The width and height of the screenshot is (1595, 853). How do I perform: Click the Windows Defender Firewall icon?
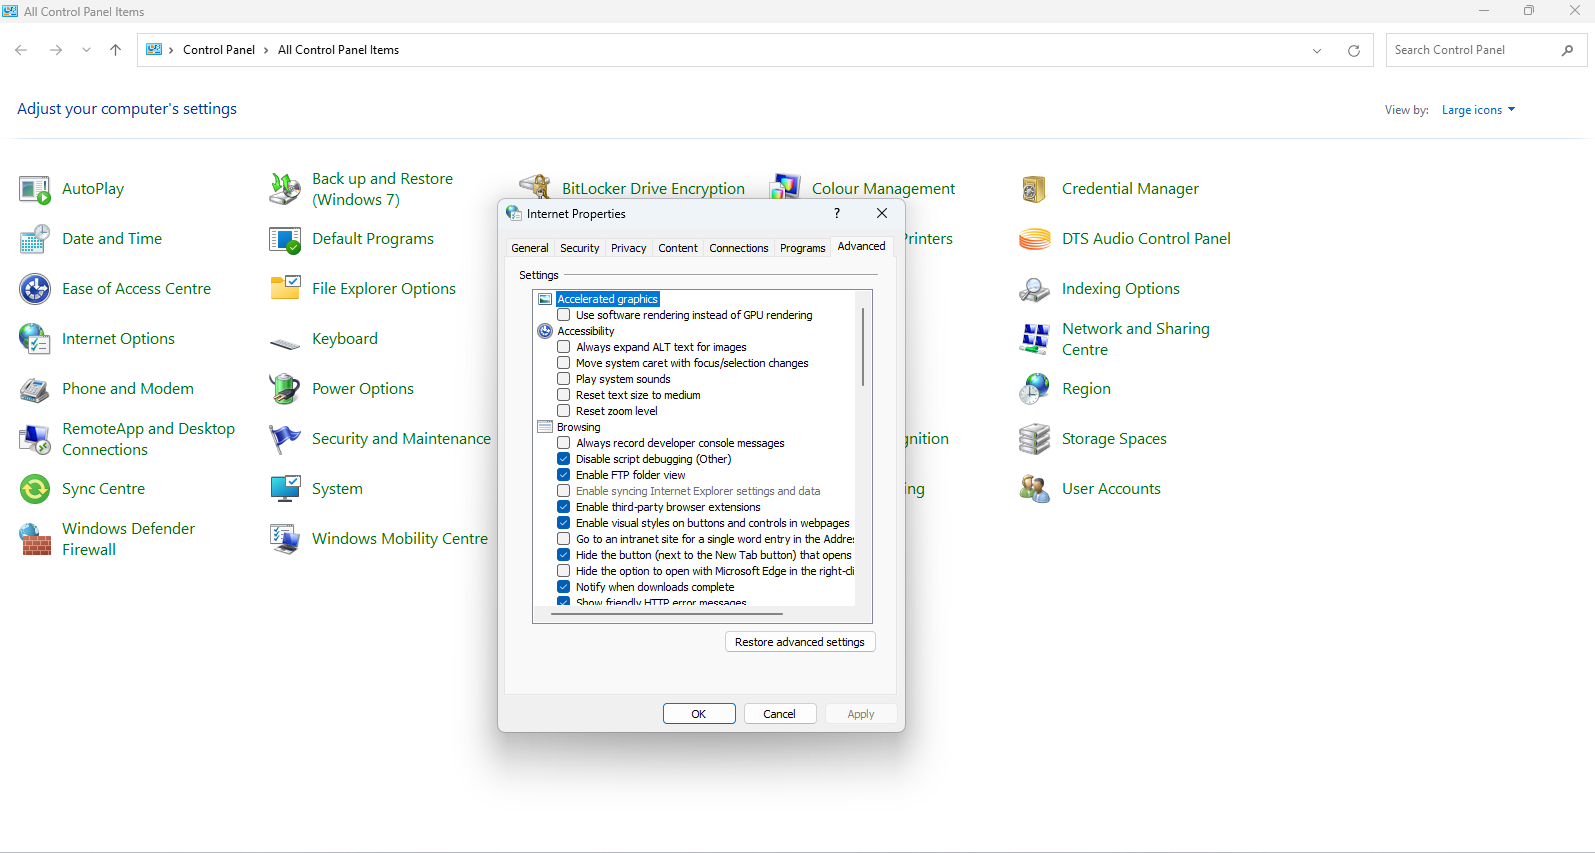35,539
